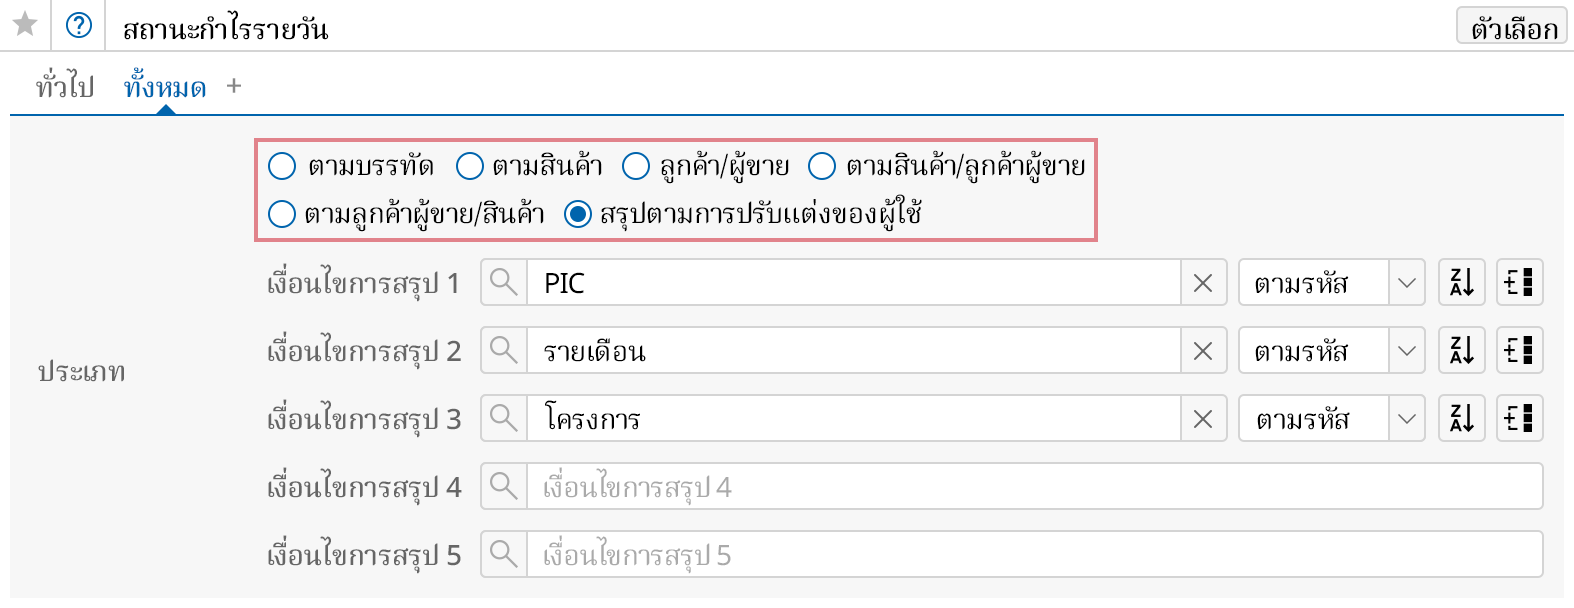Click the ตัวเลือก button

coord(1511,27)
